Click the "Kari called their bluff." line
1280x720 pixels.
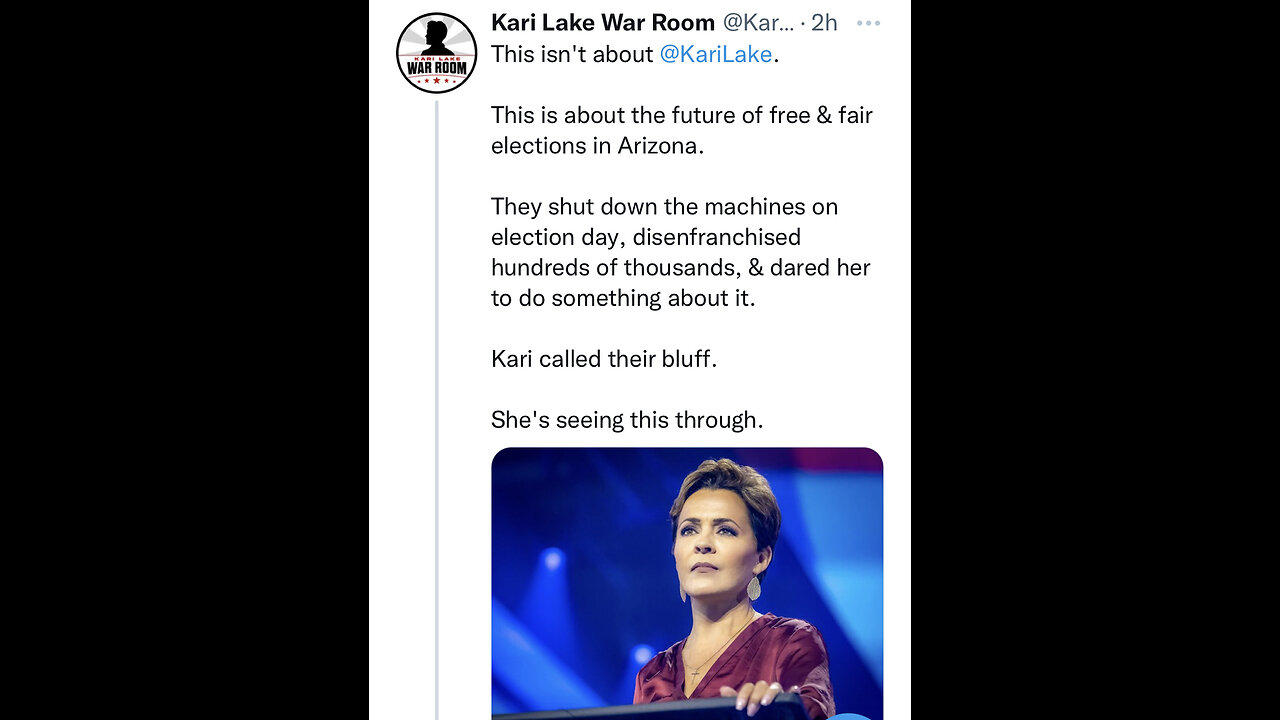coord(604,359)
